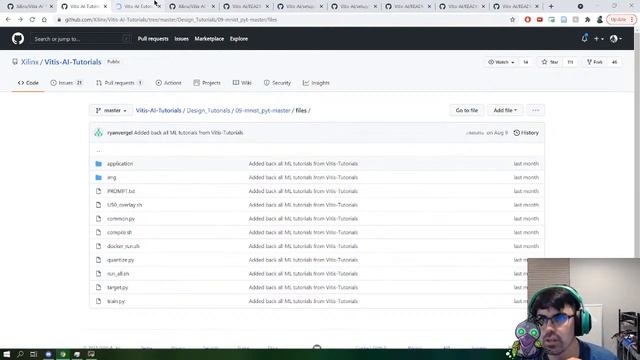The image size is (640, 360).
Task: Open the user avatar menu in header
Action: [x=616, y=39]
